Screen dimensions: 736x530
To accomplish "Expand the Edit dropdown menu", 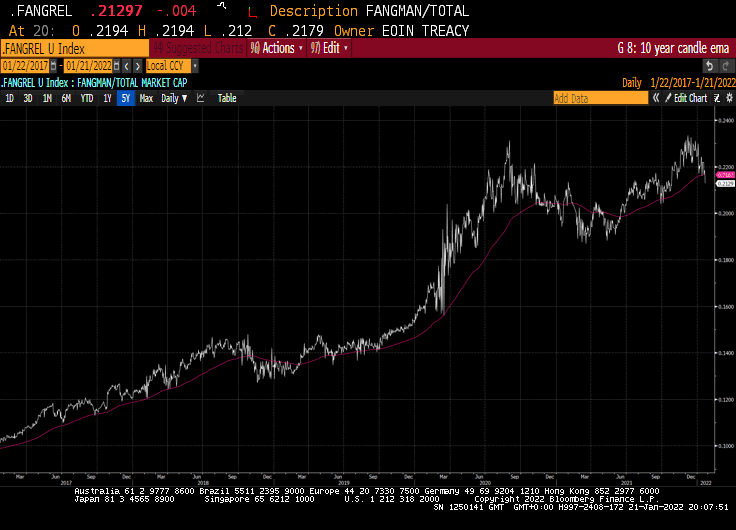I will (329, 48).
